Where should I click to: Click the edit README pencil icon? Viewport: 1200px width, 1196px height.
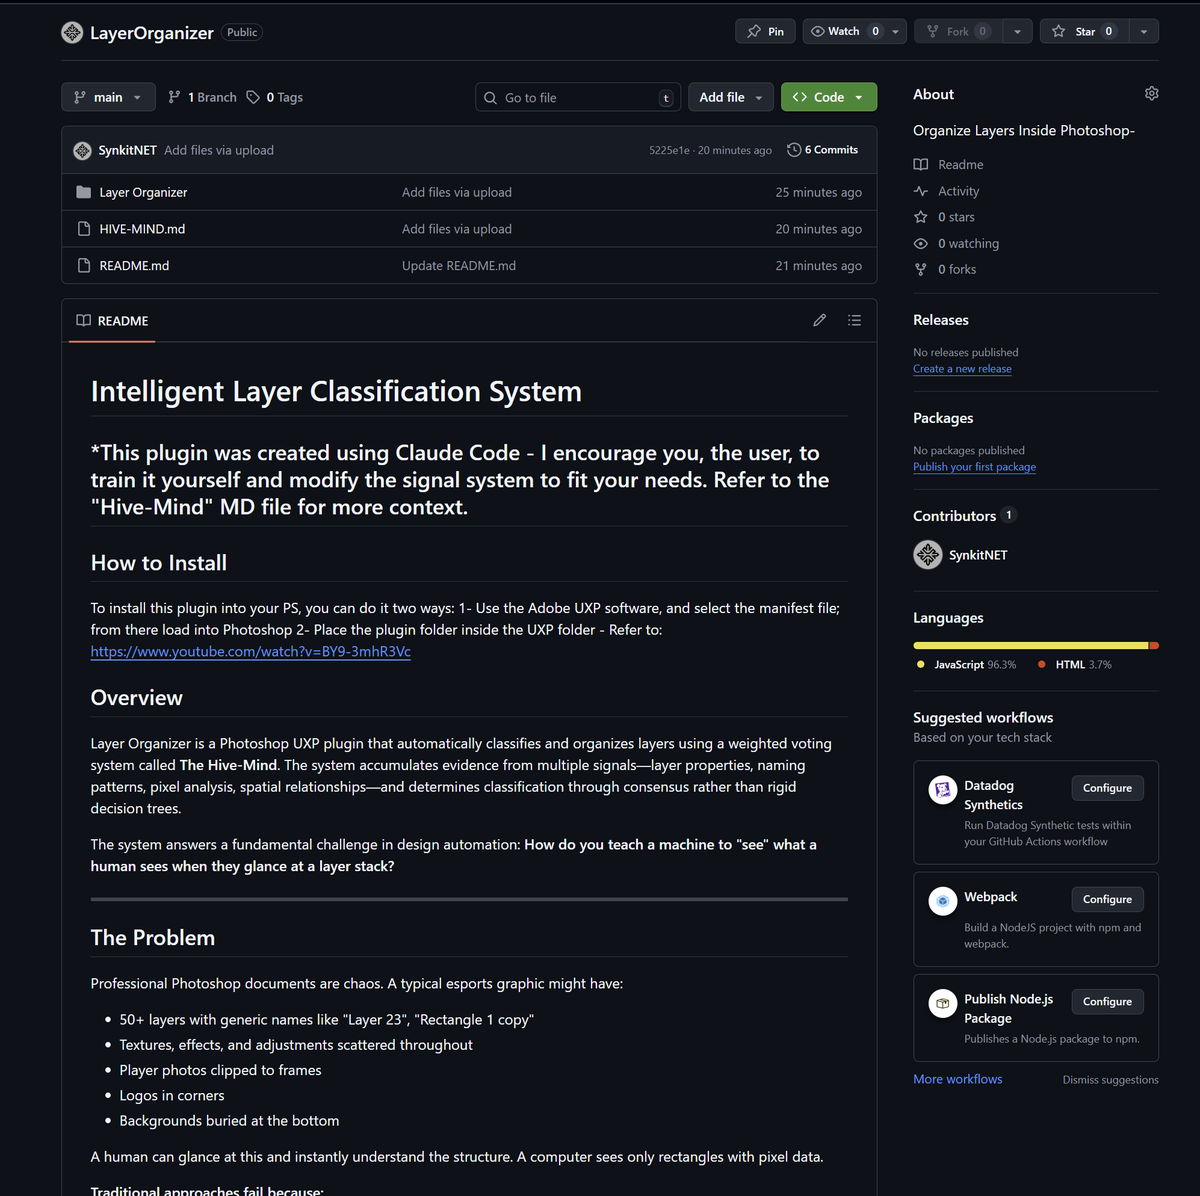[820, 320]
